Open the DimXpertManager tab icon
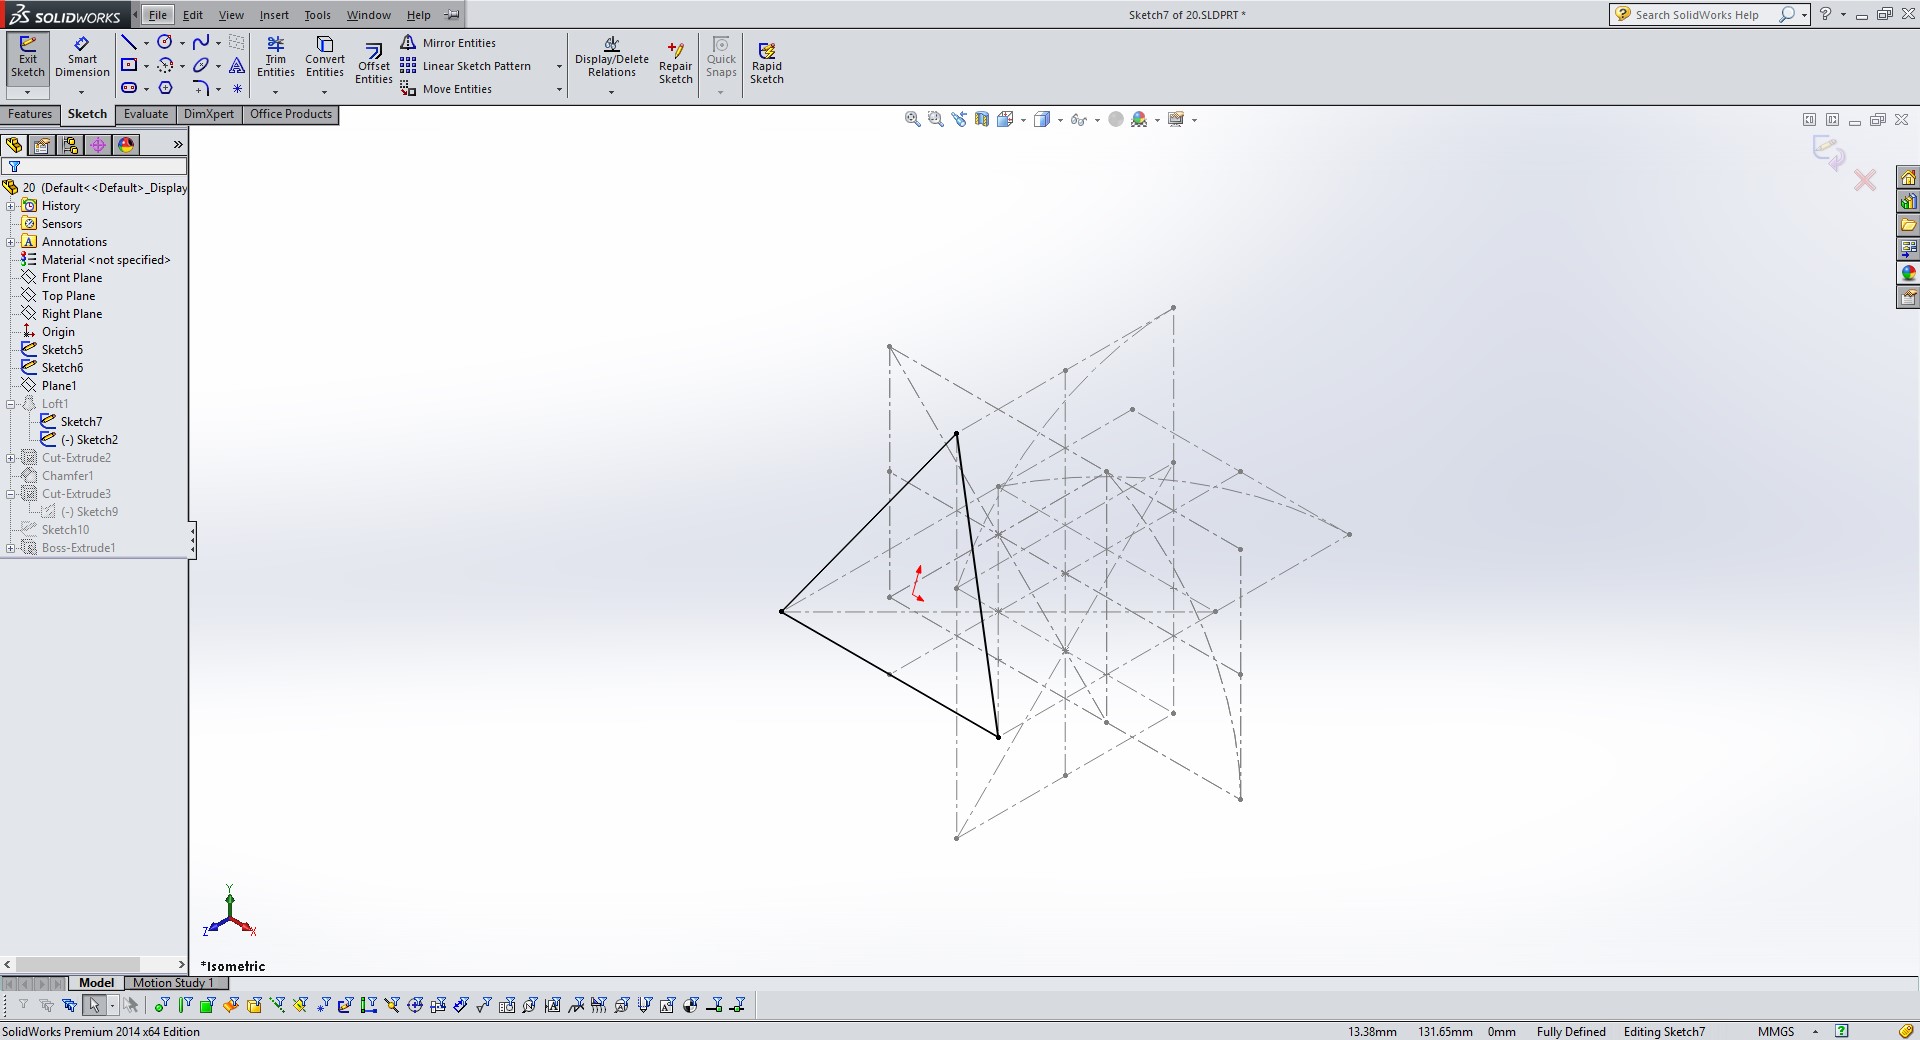The image size is (1920, 1040). point(98,145)
